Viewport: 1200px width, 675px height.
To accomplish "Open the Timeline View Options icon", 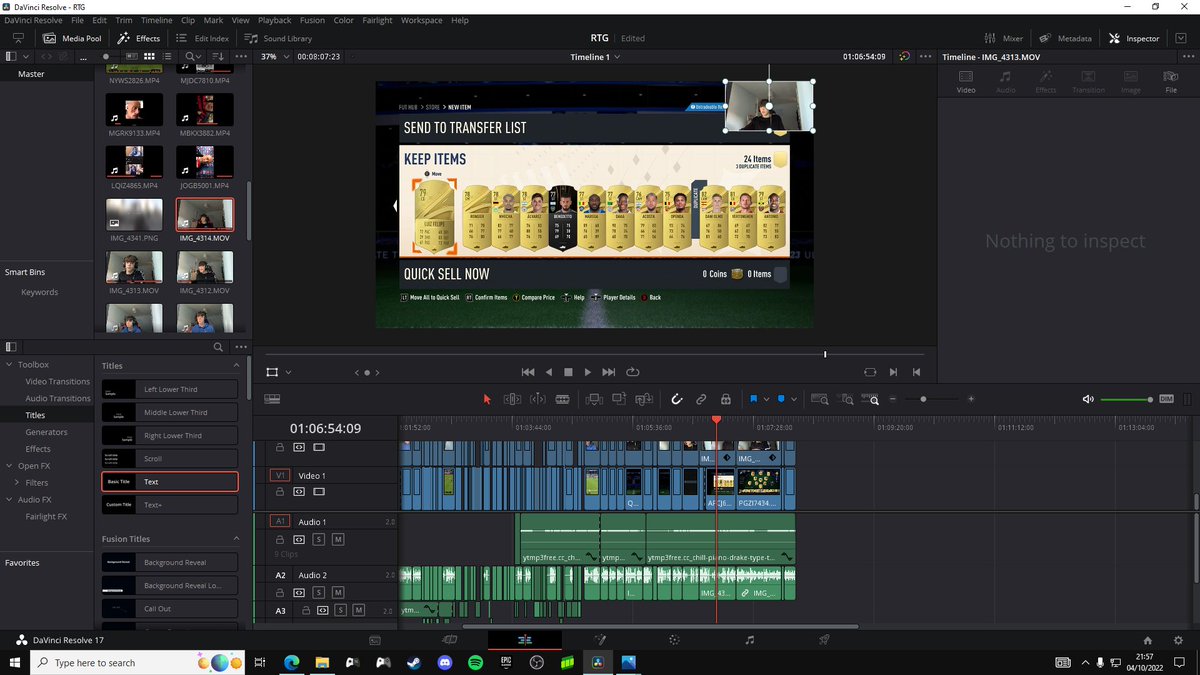I will click(272, 399).
